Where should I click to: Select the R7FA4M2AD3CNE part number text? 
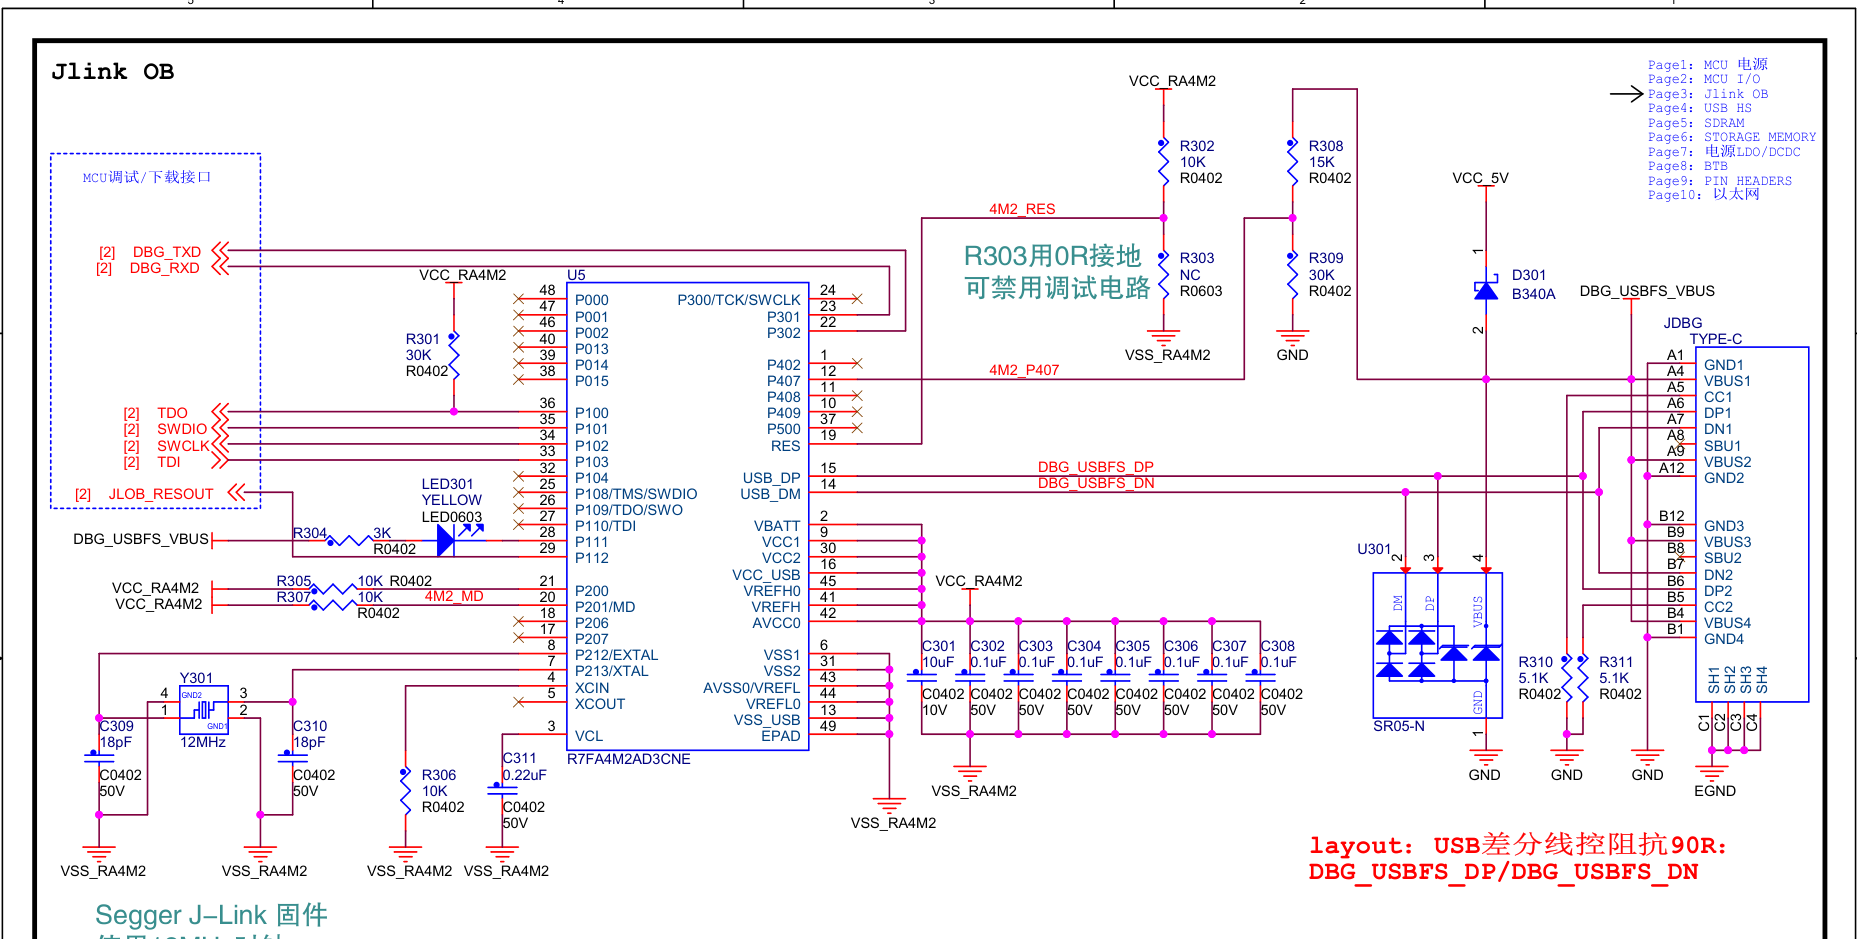pyautogui.click(x=628, y=759)
